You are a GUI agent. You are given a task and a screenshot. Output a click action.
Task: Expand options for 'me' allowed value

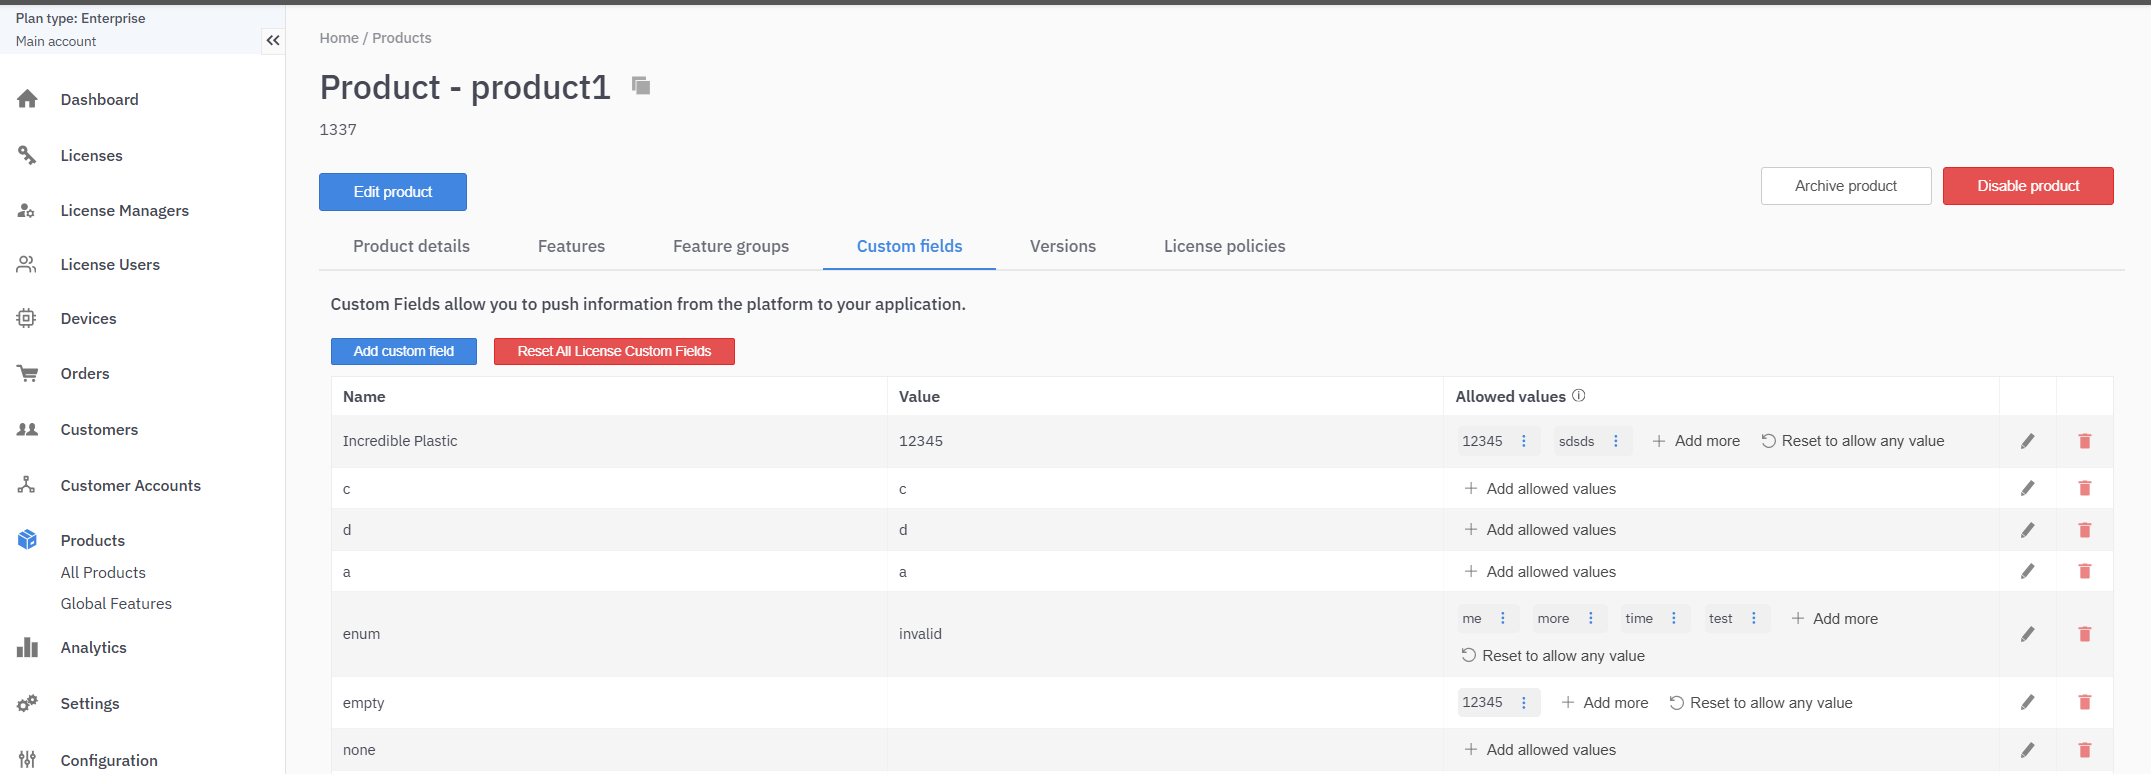(x=1502, y=619)
